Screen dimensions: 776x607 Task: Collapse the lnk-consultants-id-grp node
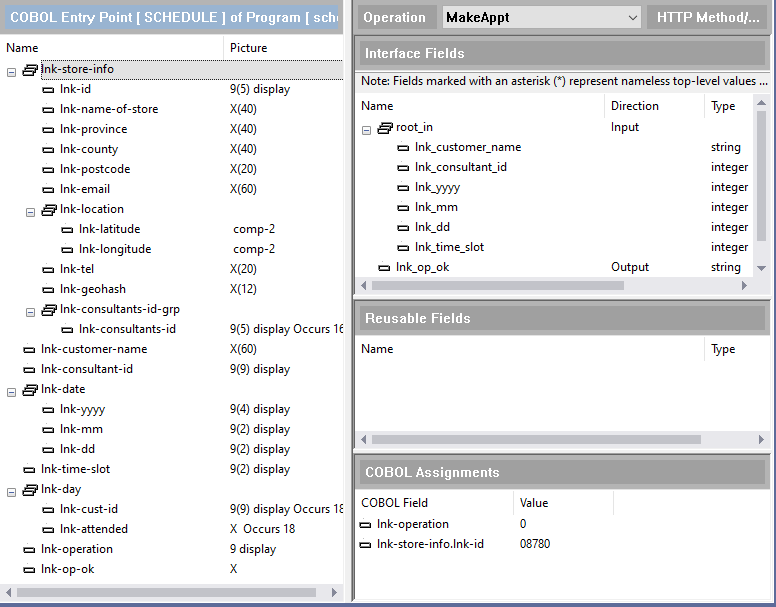30,310
